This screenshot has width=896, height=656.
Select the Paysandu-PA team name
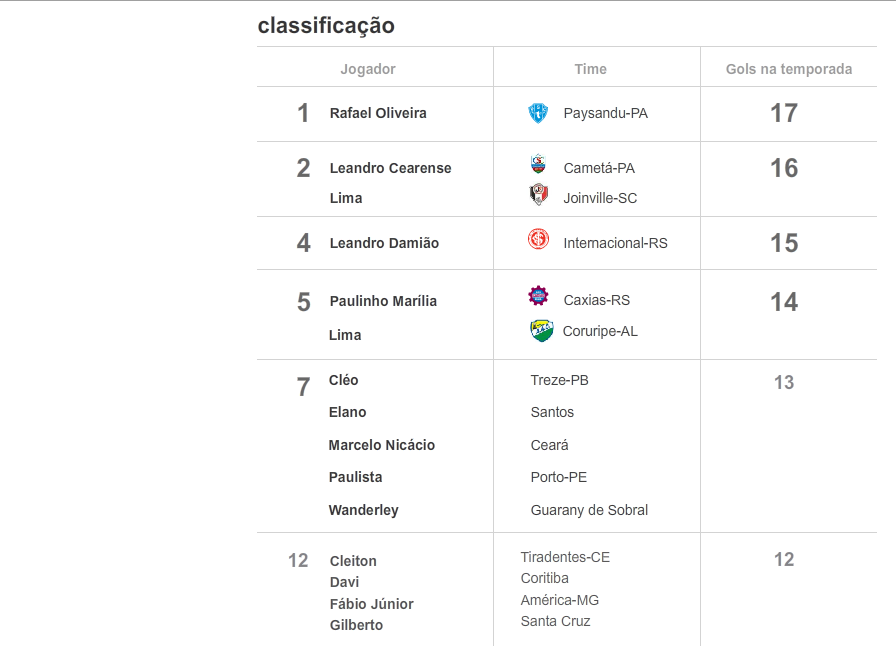pyautogui.click(x=606, y=113)
